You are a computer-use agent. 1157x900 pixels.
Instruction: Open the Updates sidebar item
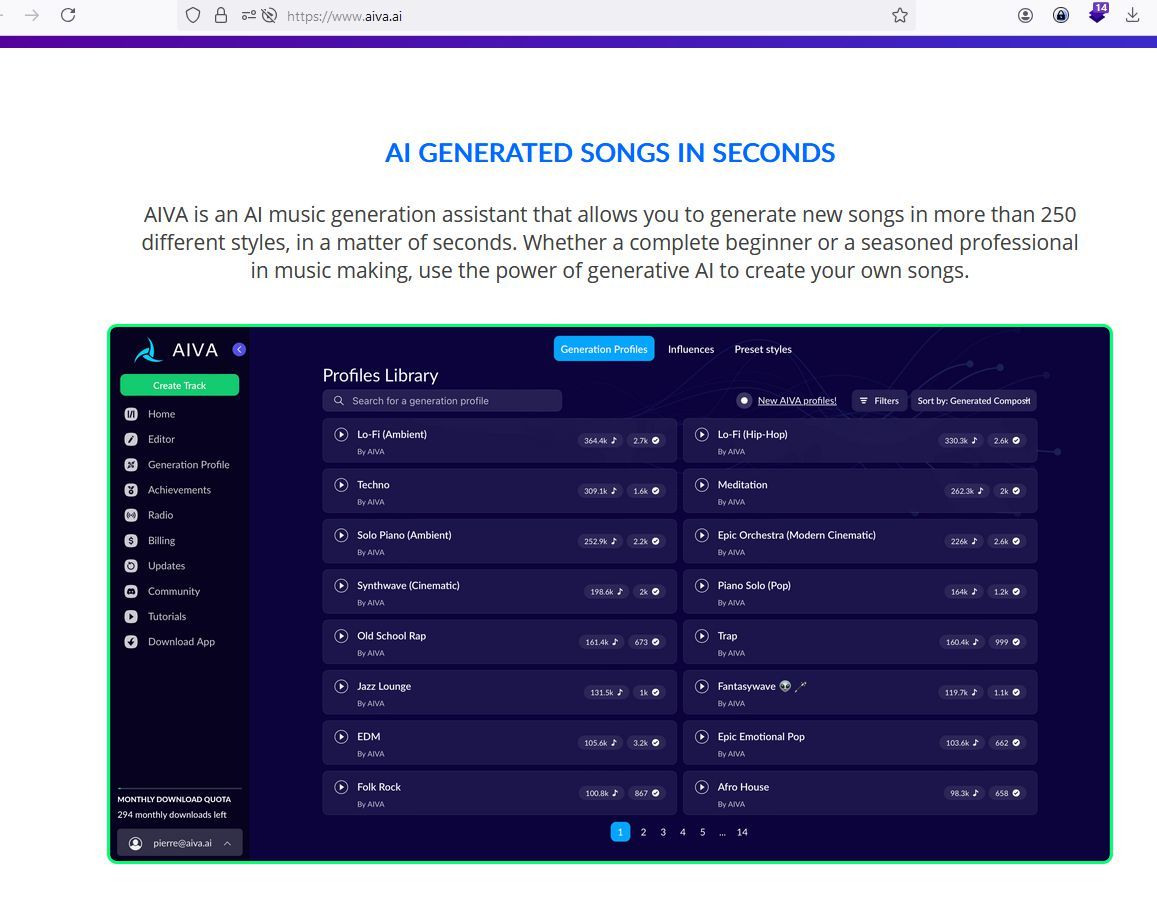[155, 566]
